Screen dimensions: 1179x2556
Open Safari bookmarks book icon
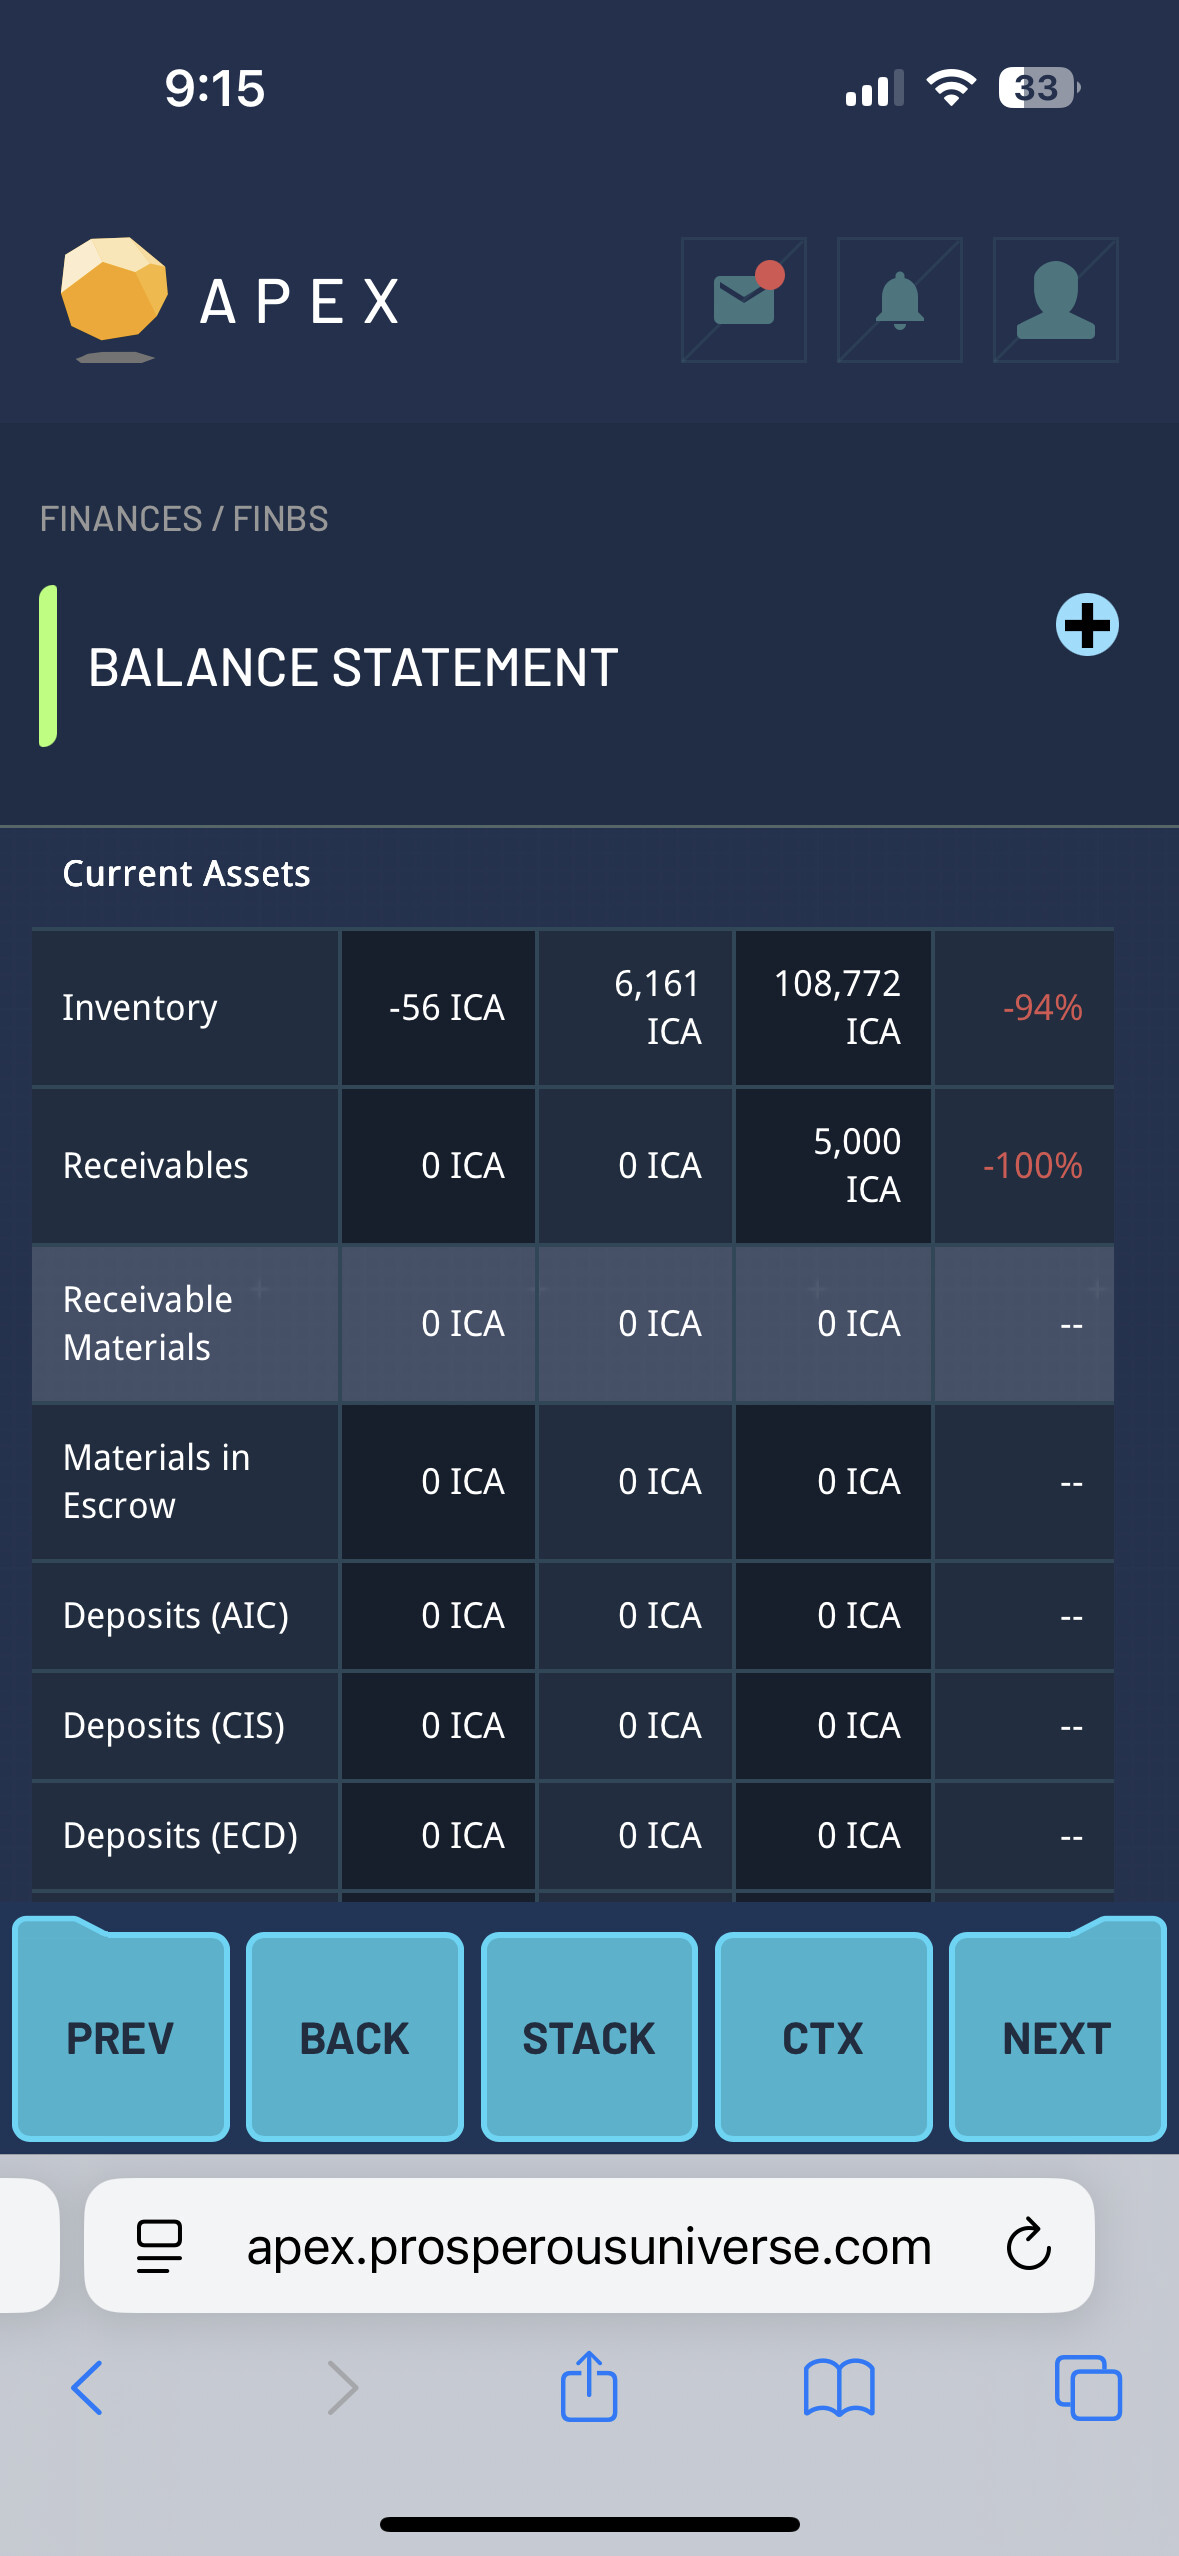click(839, 2387)
